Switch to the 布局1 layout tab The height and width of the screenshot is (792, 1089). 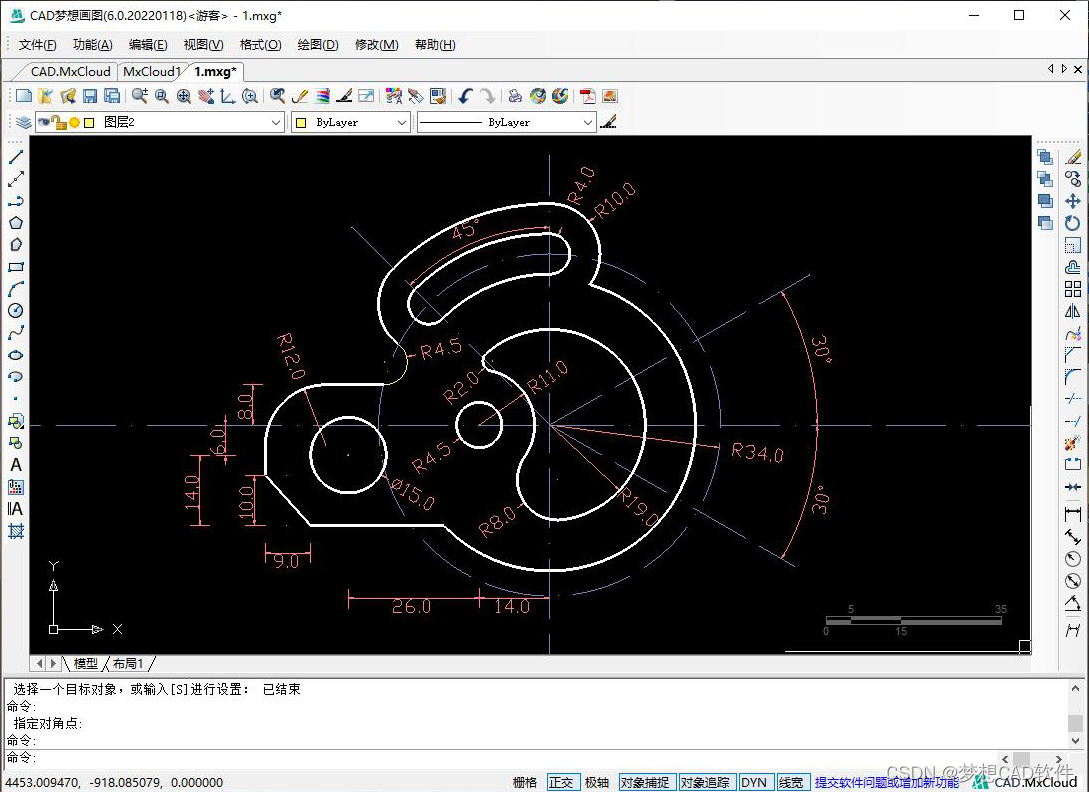pos(128,663)
